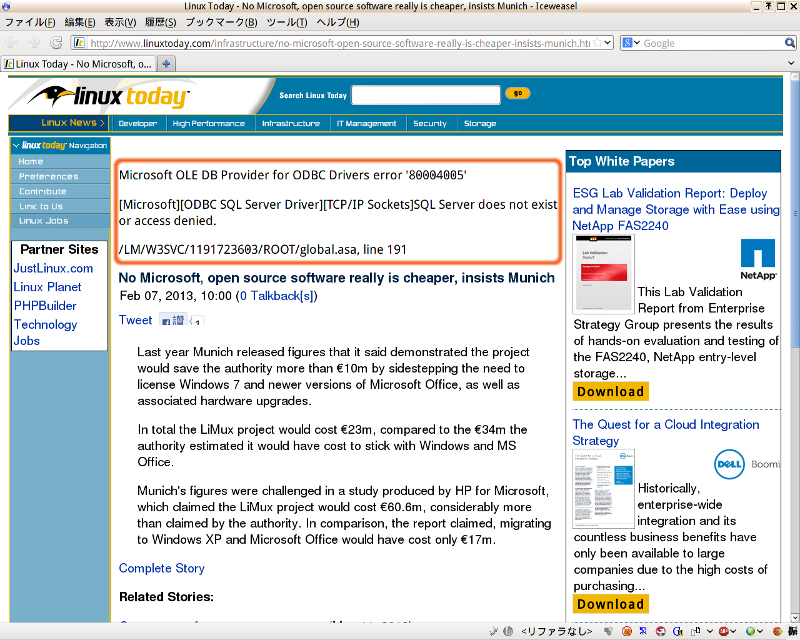Click the Firefox icon in the status bar
The height and width of the screenshot is (640, 800).
(777, 631)
